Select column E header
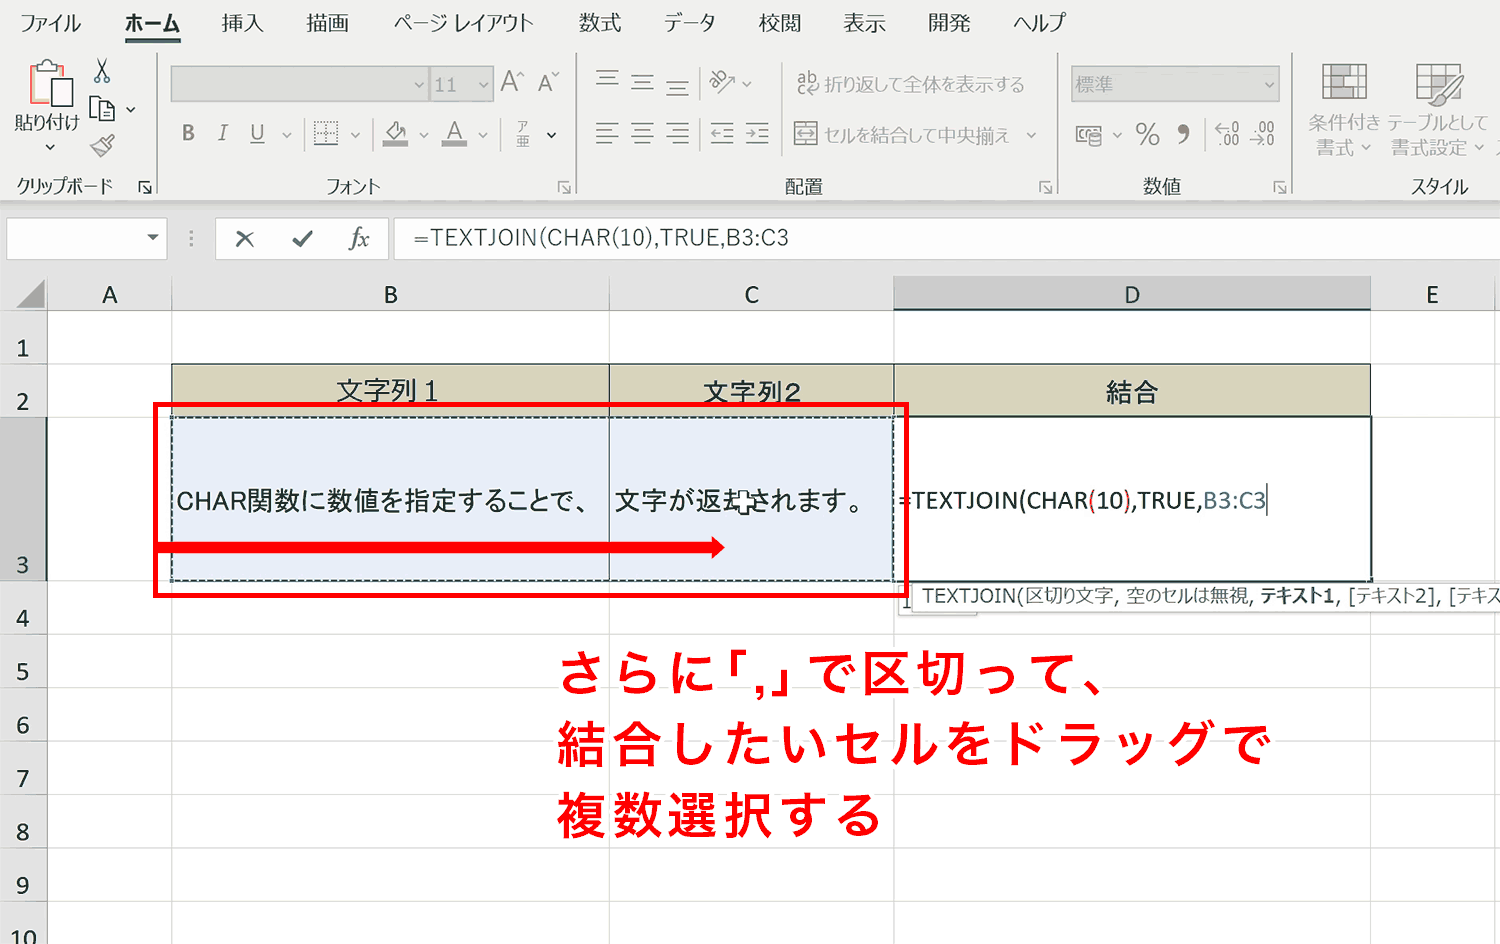 pyautogui.click(x=1434, y=295)
